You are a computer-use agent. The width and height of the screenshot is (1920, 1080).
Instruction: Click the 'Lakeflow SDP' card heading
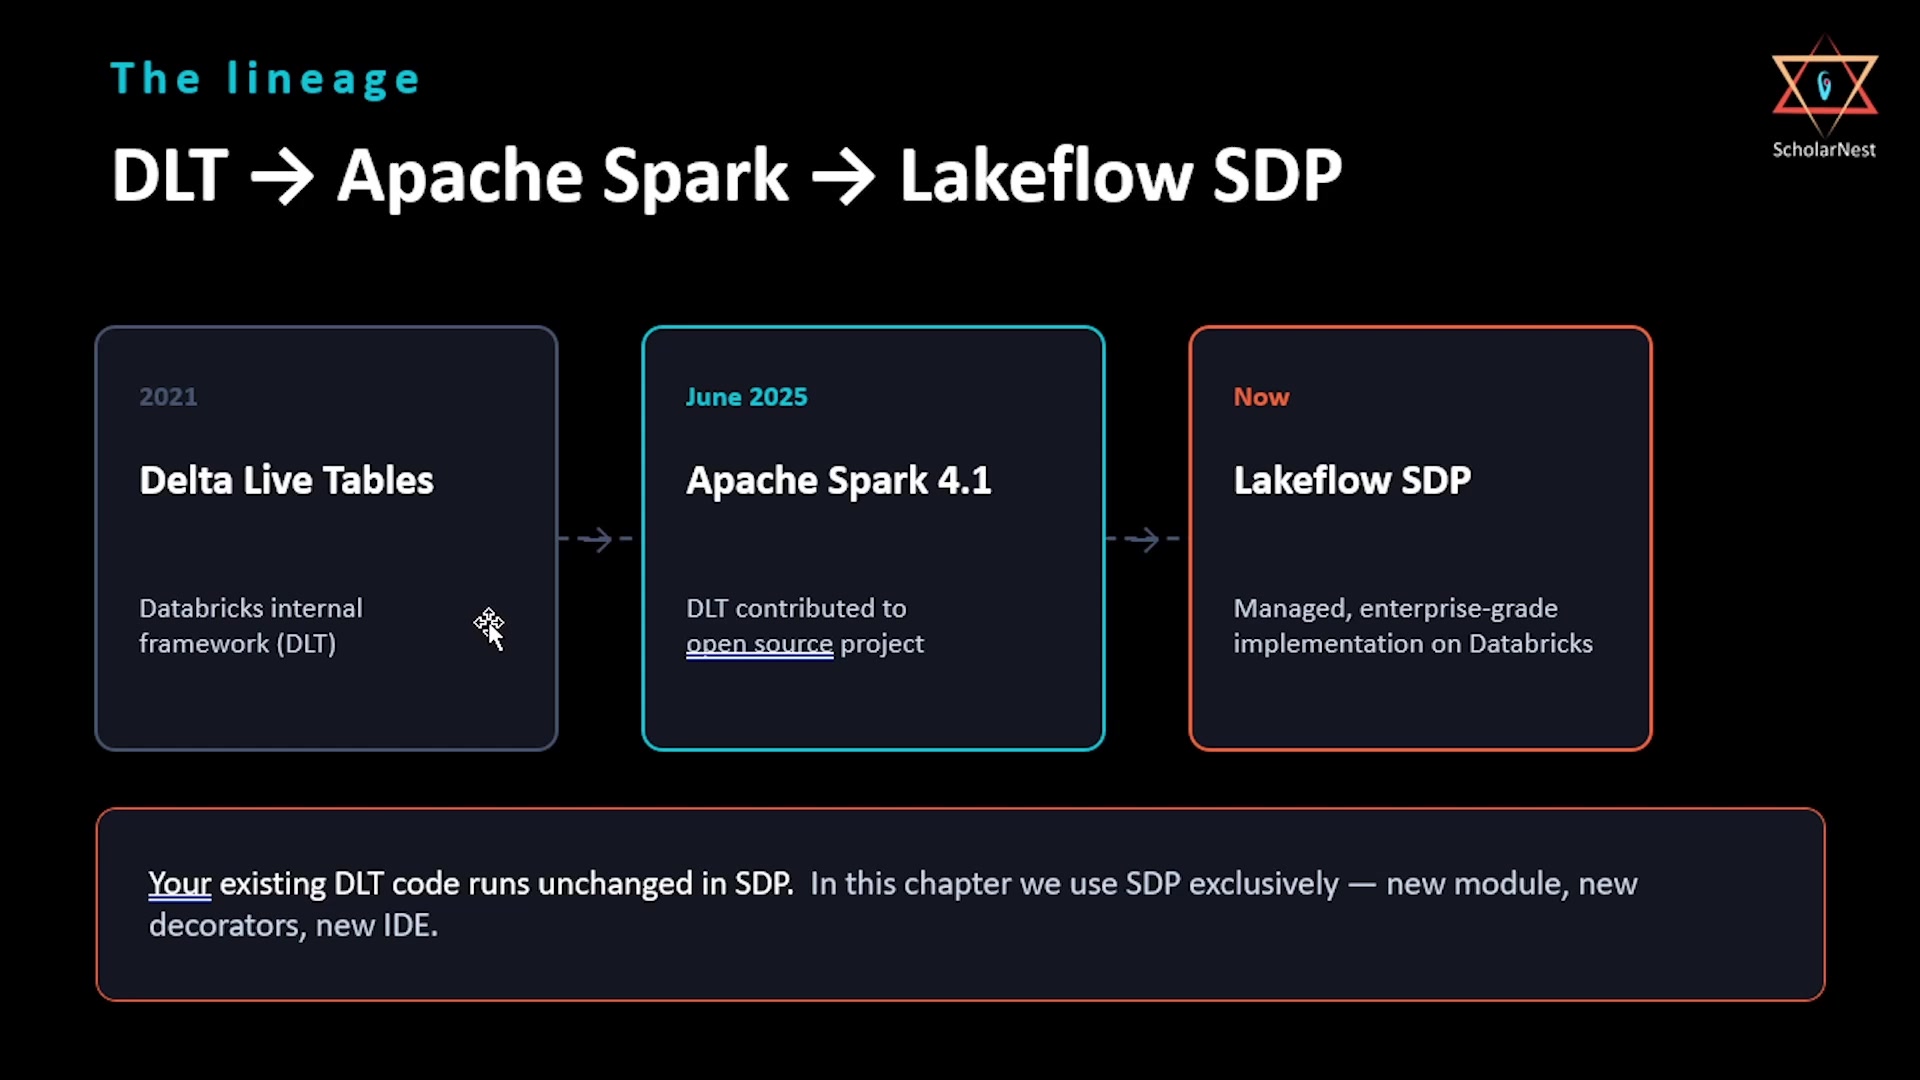(x=1352, y=480)
